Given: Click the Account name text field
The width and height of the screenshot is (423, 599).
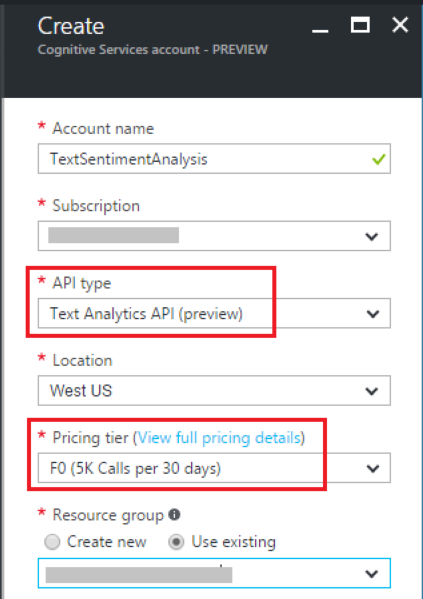Looking at the screenshot, I should coord(214,159).
